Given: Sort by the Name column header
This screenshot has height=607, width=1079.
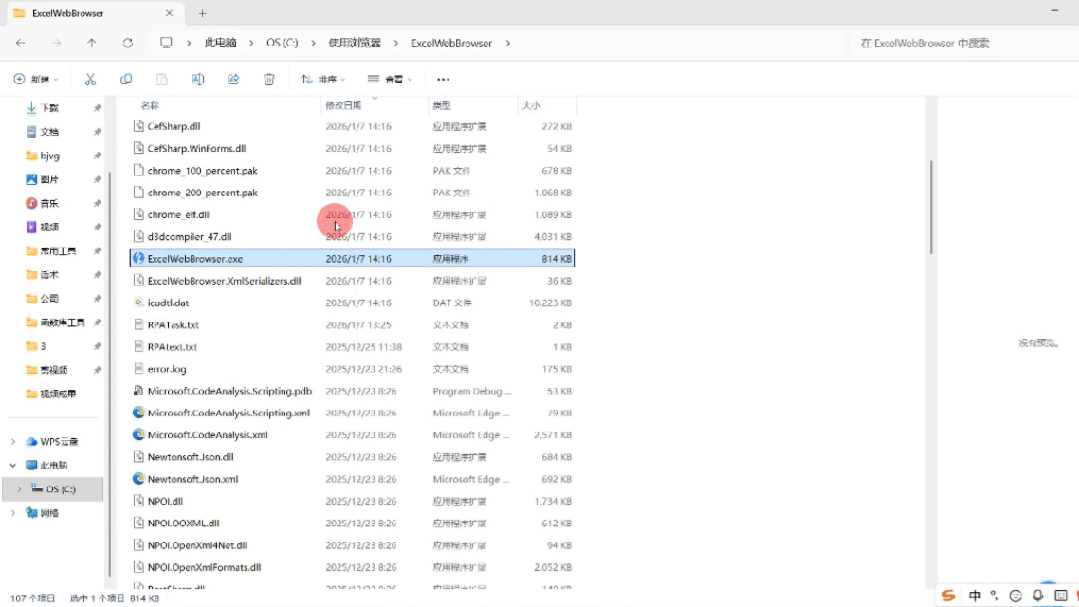Looking at the screenshot, I should click(x=149, y=105).
